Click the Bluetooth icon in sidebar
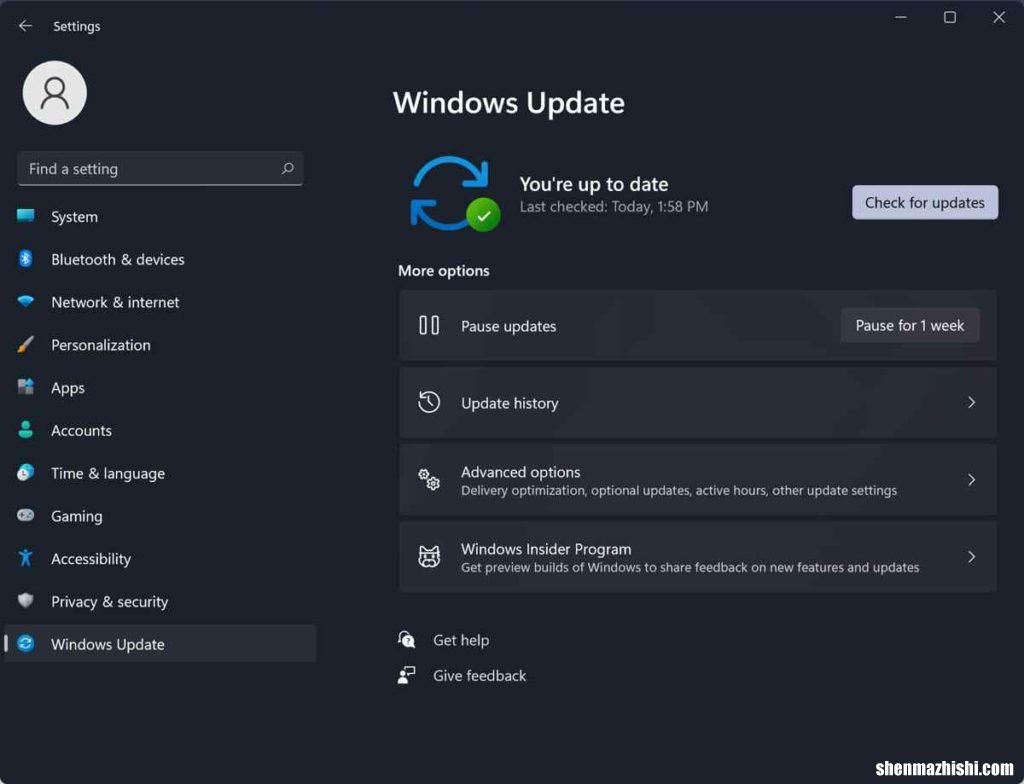1024x784 pixels. click(x=25, y=259)
